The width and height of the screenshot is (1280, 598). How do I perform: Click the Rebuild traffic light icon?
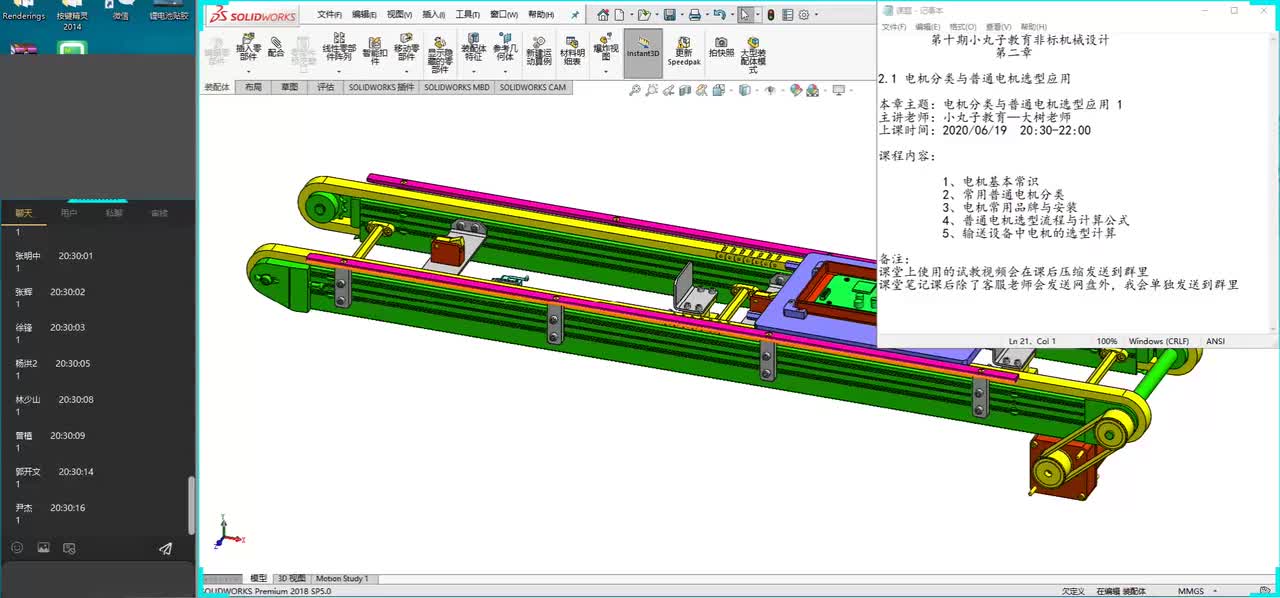pyautogui.click(x=770, y=15)
